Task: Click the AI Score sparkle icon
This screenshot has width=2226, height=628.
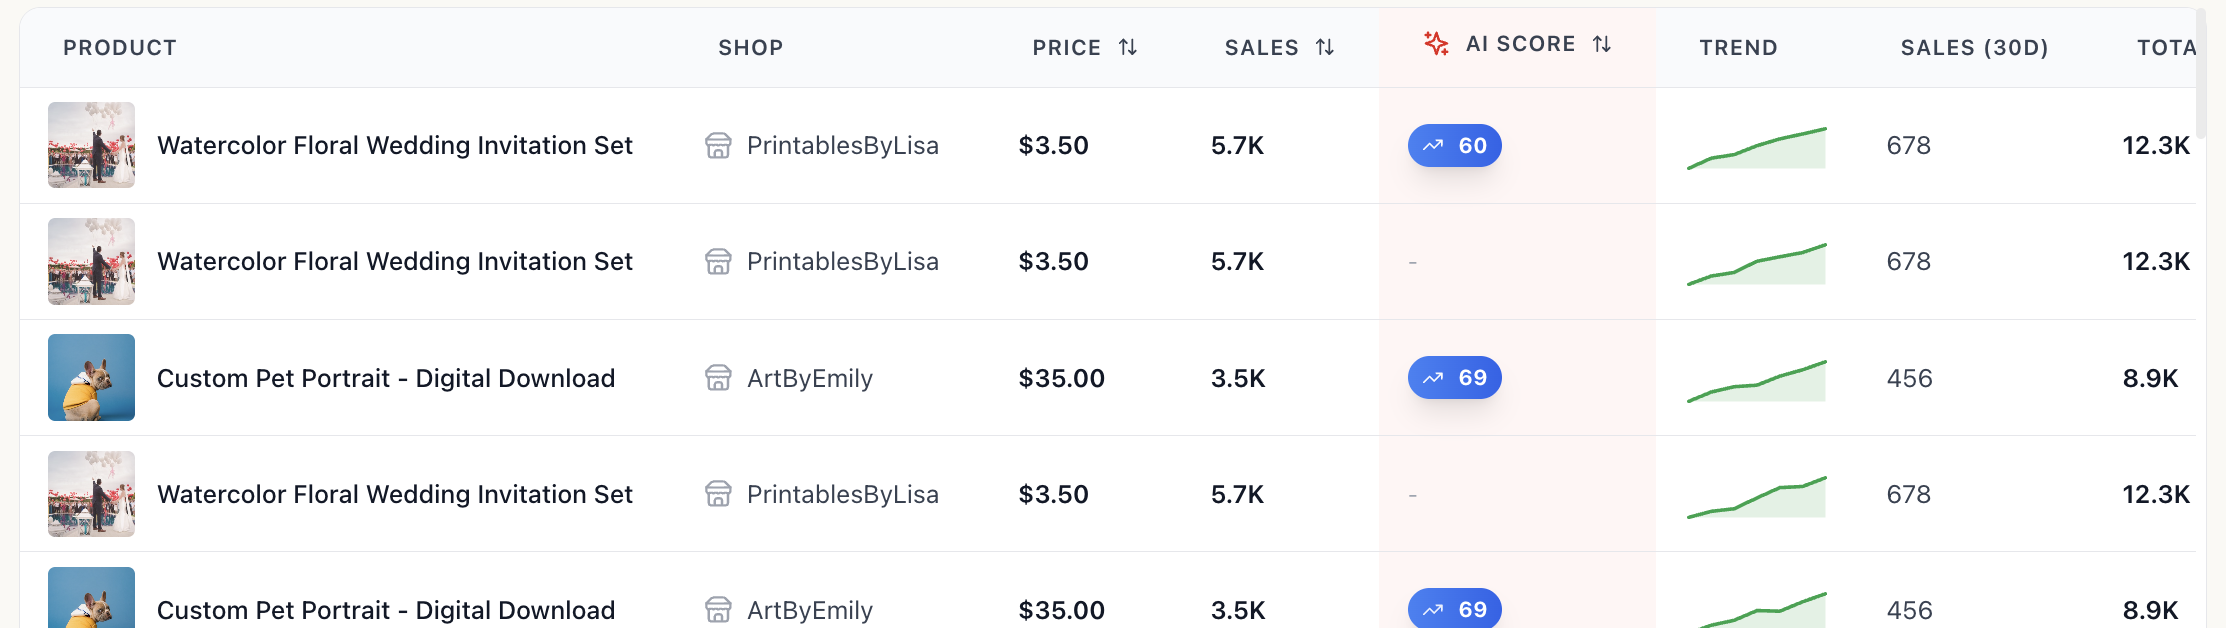Action: [1436, 43]
